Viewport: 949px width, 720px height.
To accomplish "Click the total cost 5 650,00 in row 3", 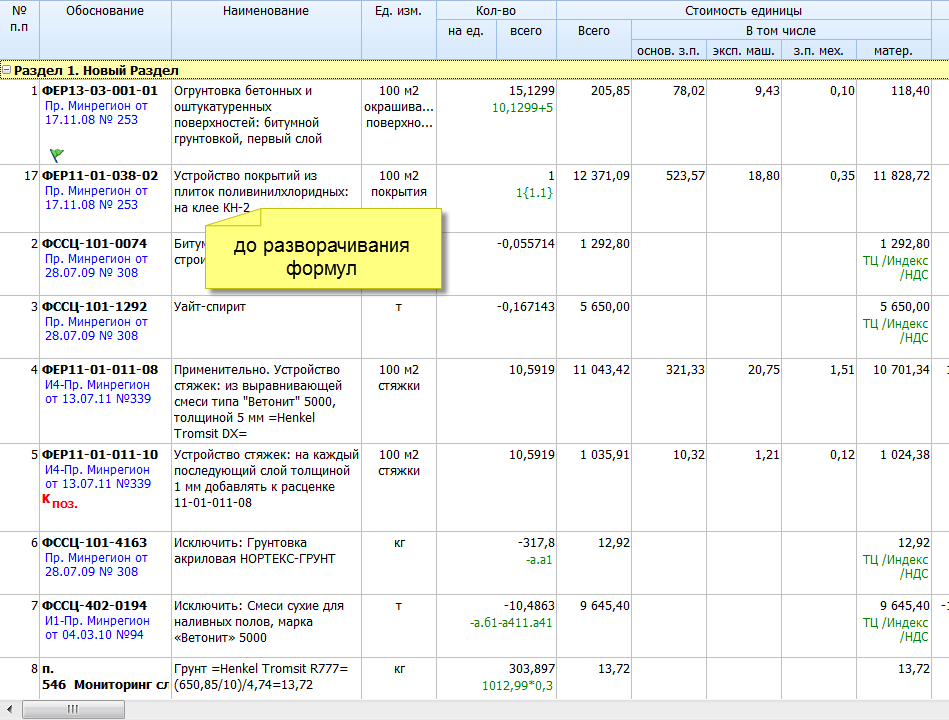I will pyautogui.click(x=605, y=307).
